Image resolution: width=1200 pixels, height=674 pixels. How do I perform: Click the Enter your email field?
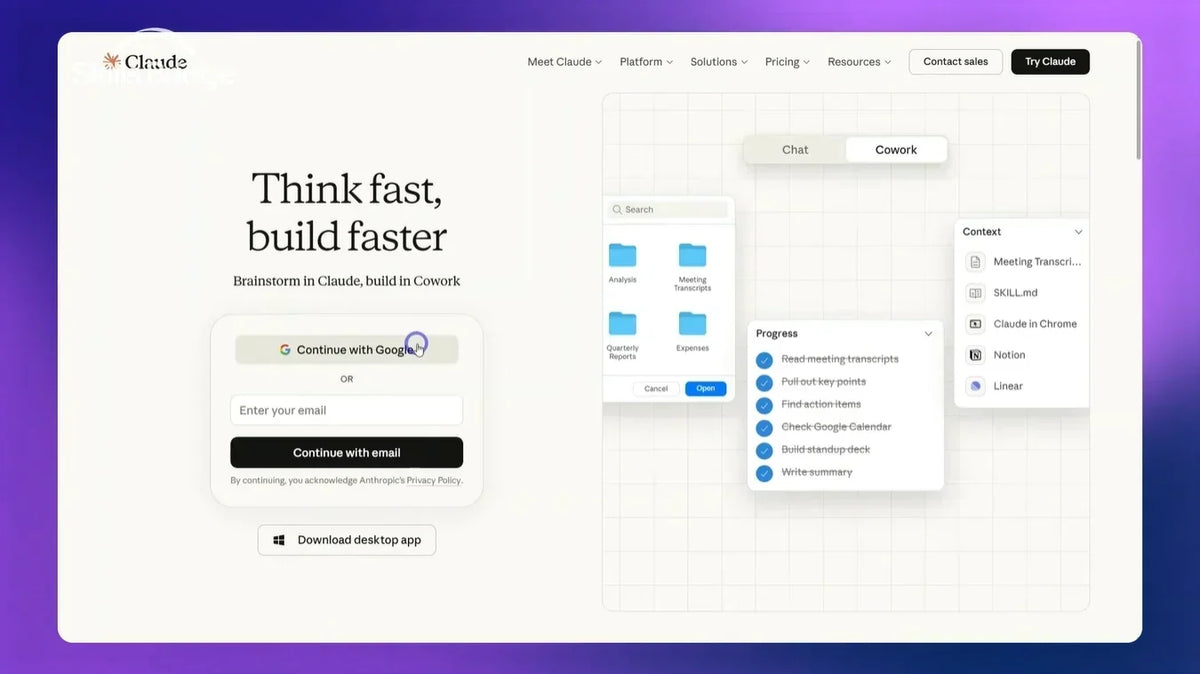tap(346, 410)
